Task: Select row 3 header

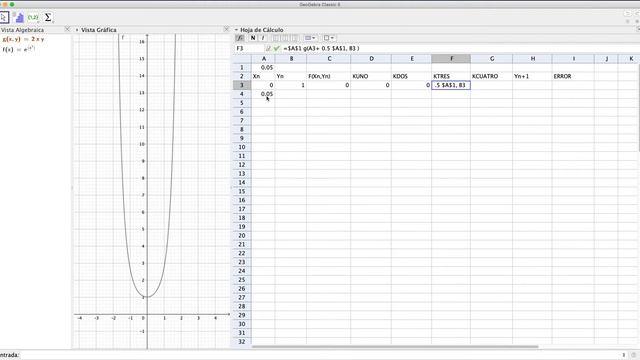Action: (x=242, y=85)
